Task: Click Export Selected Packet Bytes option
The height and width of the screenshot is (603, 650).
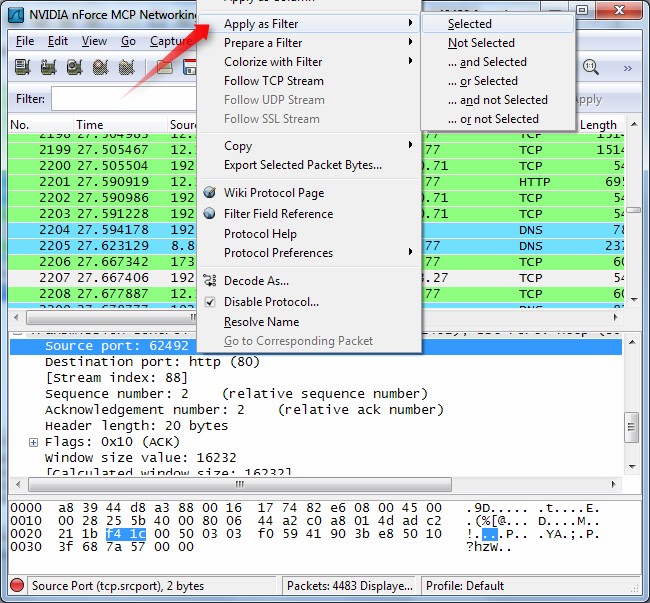Action: click(x=302, y=165)
